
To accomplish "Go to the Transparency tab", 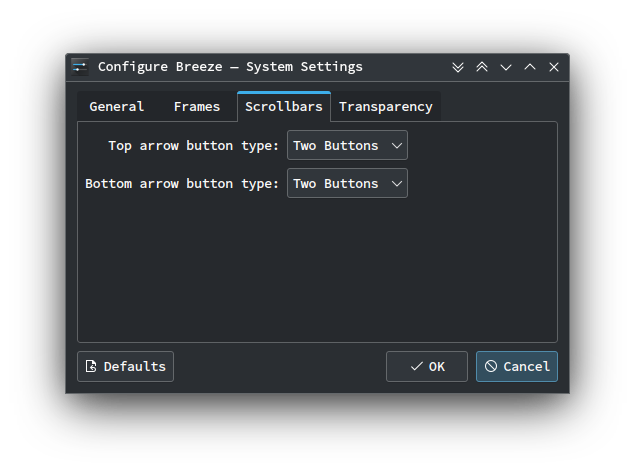I will (x=385, y=106).
